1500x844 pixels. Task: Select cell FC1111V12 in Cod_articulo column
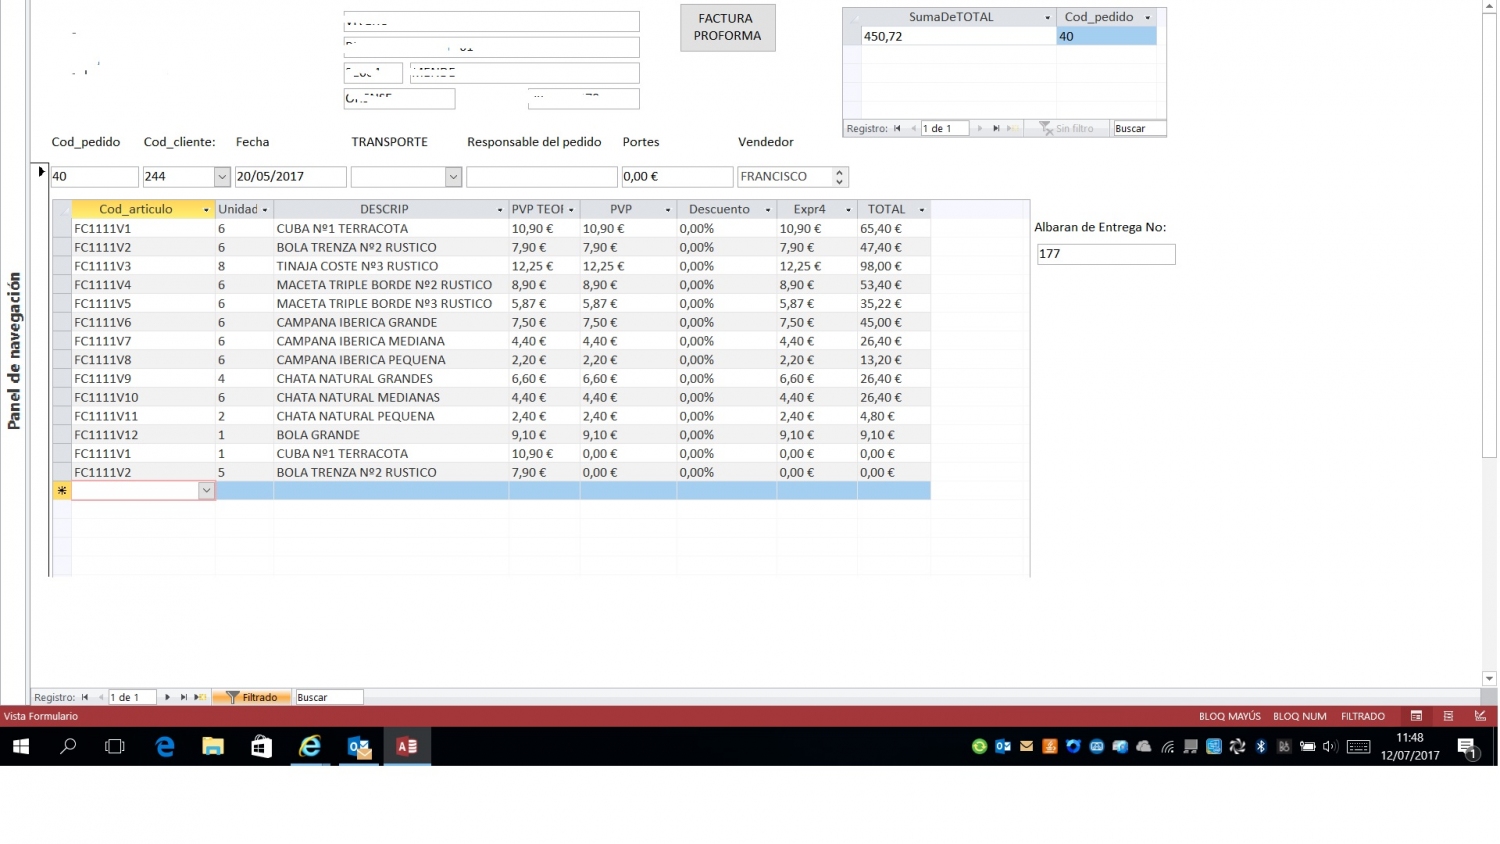point(143,435)
